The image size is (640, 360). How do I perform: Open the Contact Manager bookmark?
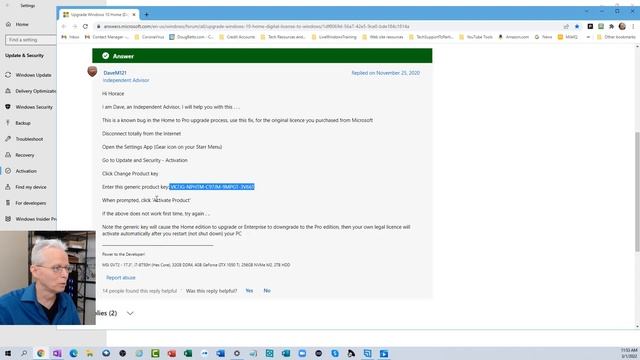[107, 37]
